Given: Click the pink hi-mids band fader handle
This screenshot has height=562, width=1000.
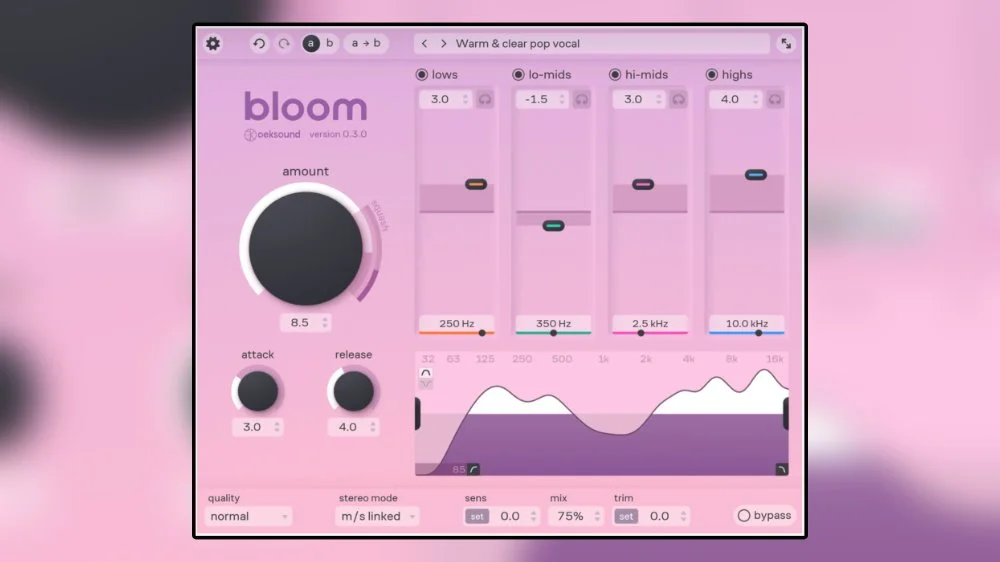Looking at the screenshot, I should pos(643,184).
